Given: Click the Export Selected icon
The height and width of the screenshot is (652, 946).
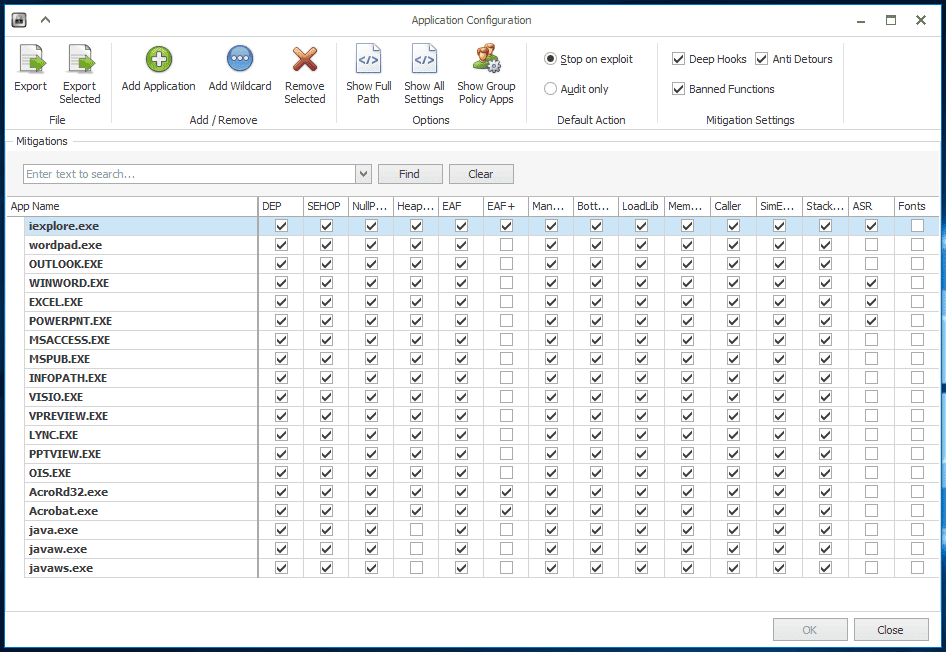Looking at the screenshot, I should click(x=81, y=59).
